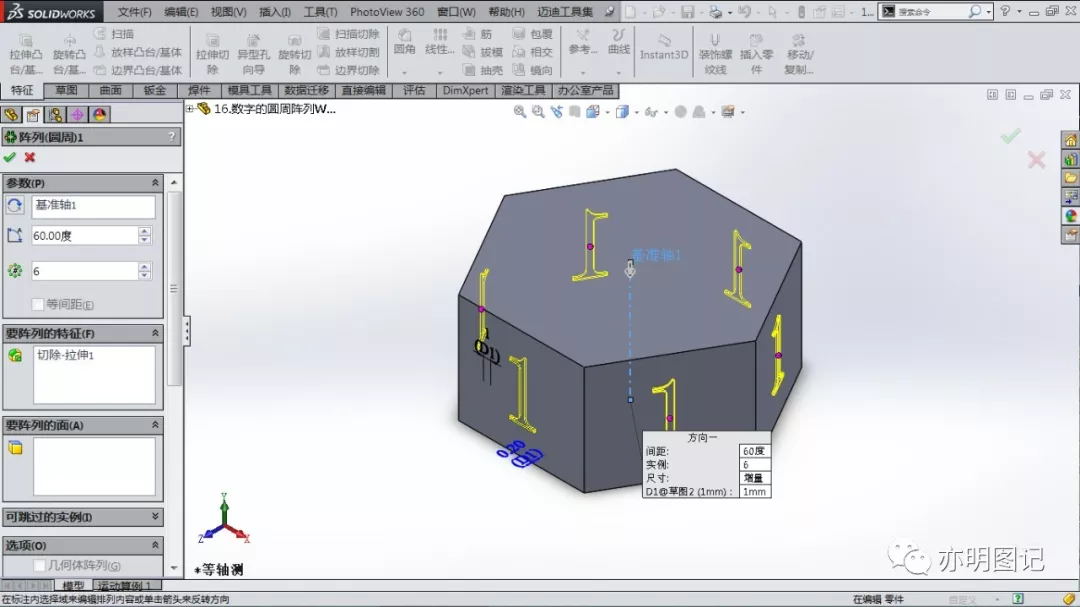1080x607 pixels.
Task: Open the ConfigurationManager tab icon
Action: pos(55,114)
